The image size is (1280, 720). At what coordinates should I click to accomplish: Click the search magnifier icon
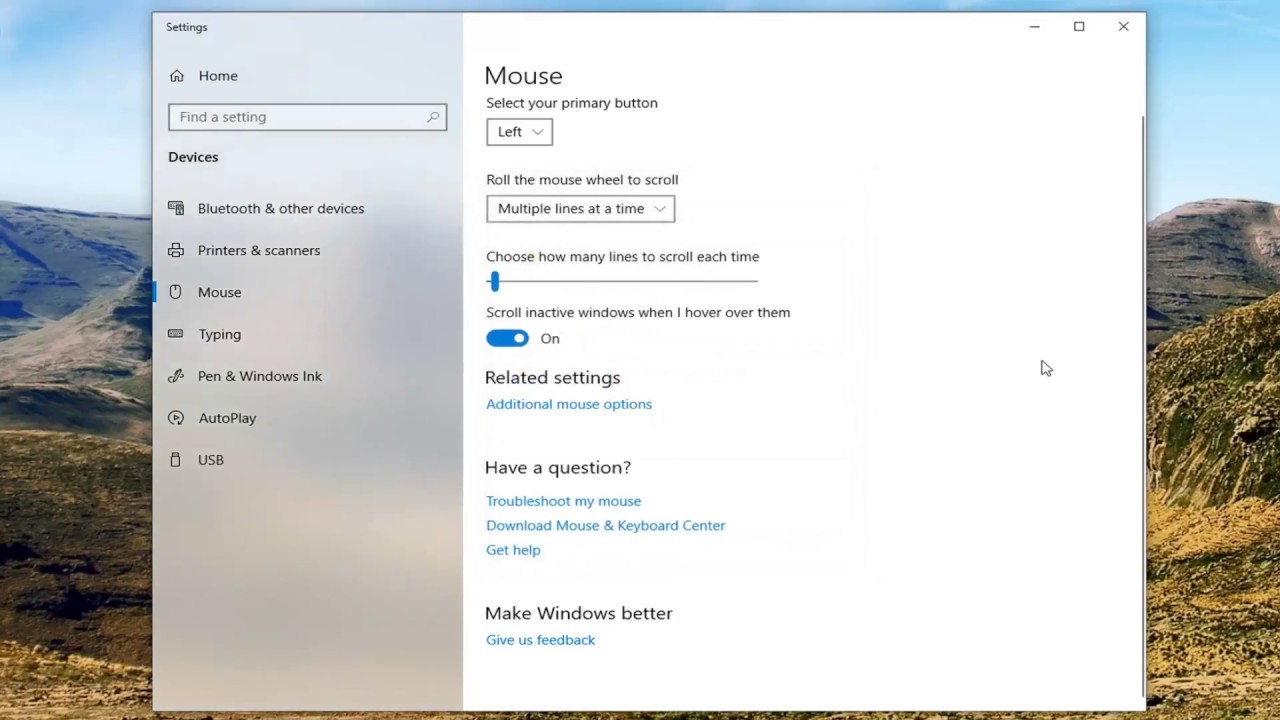click(x=433, y=117)
